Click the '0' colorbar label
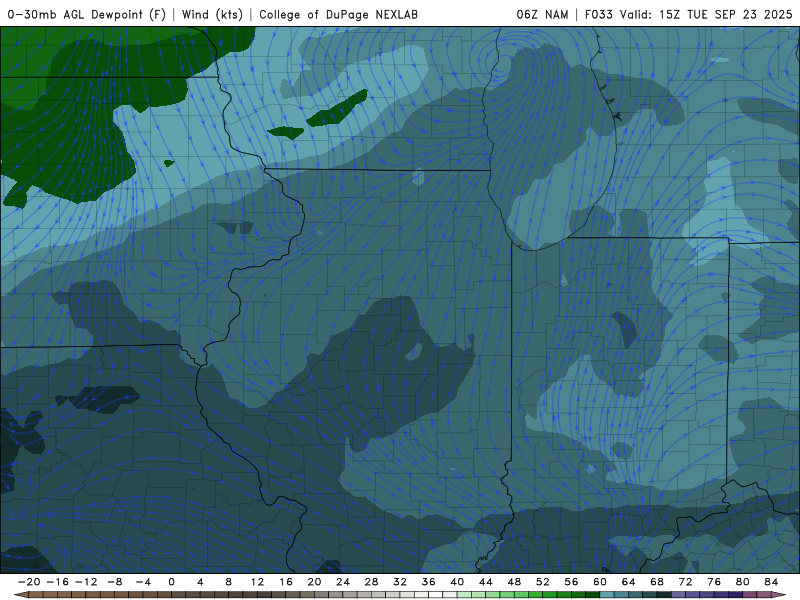The width and height of the screenshot is (800, 600). tap(171, 582)
